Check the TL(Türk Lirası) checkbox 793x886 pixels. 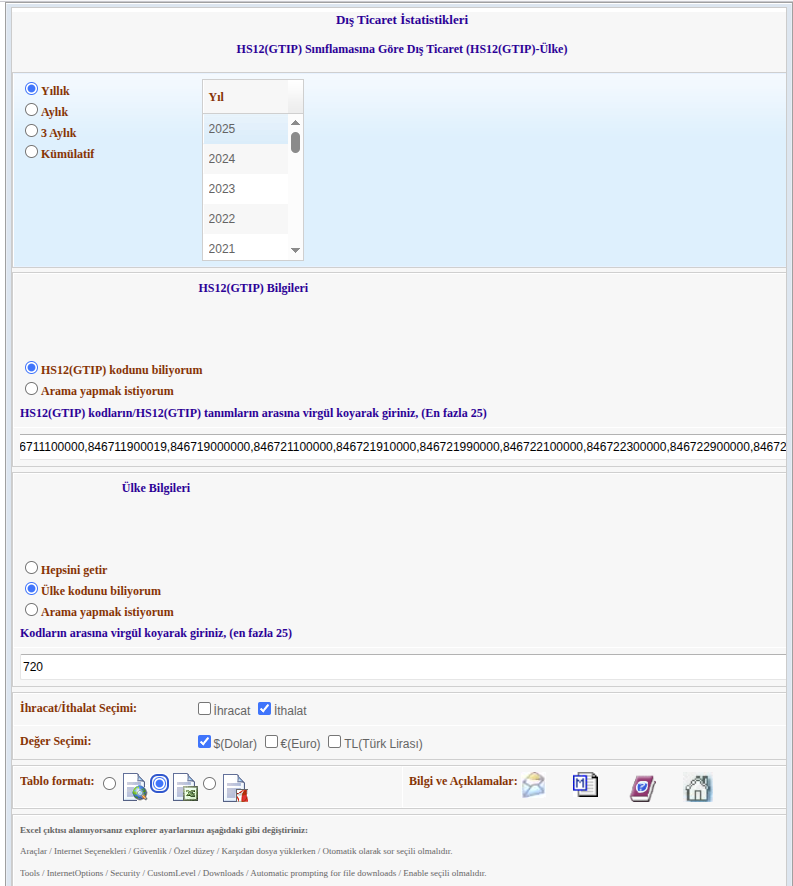[335, 742]
